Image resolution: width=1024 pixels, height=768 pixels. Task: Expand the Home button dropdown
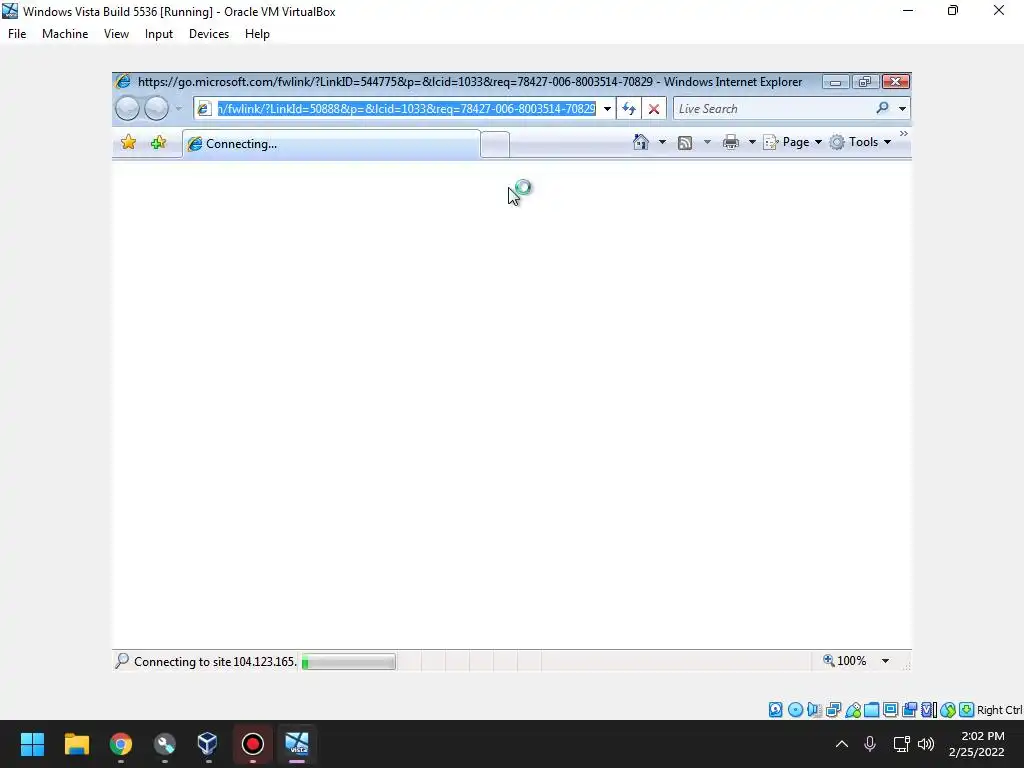pyautogui.click(x=662, y=142)
